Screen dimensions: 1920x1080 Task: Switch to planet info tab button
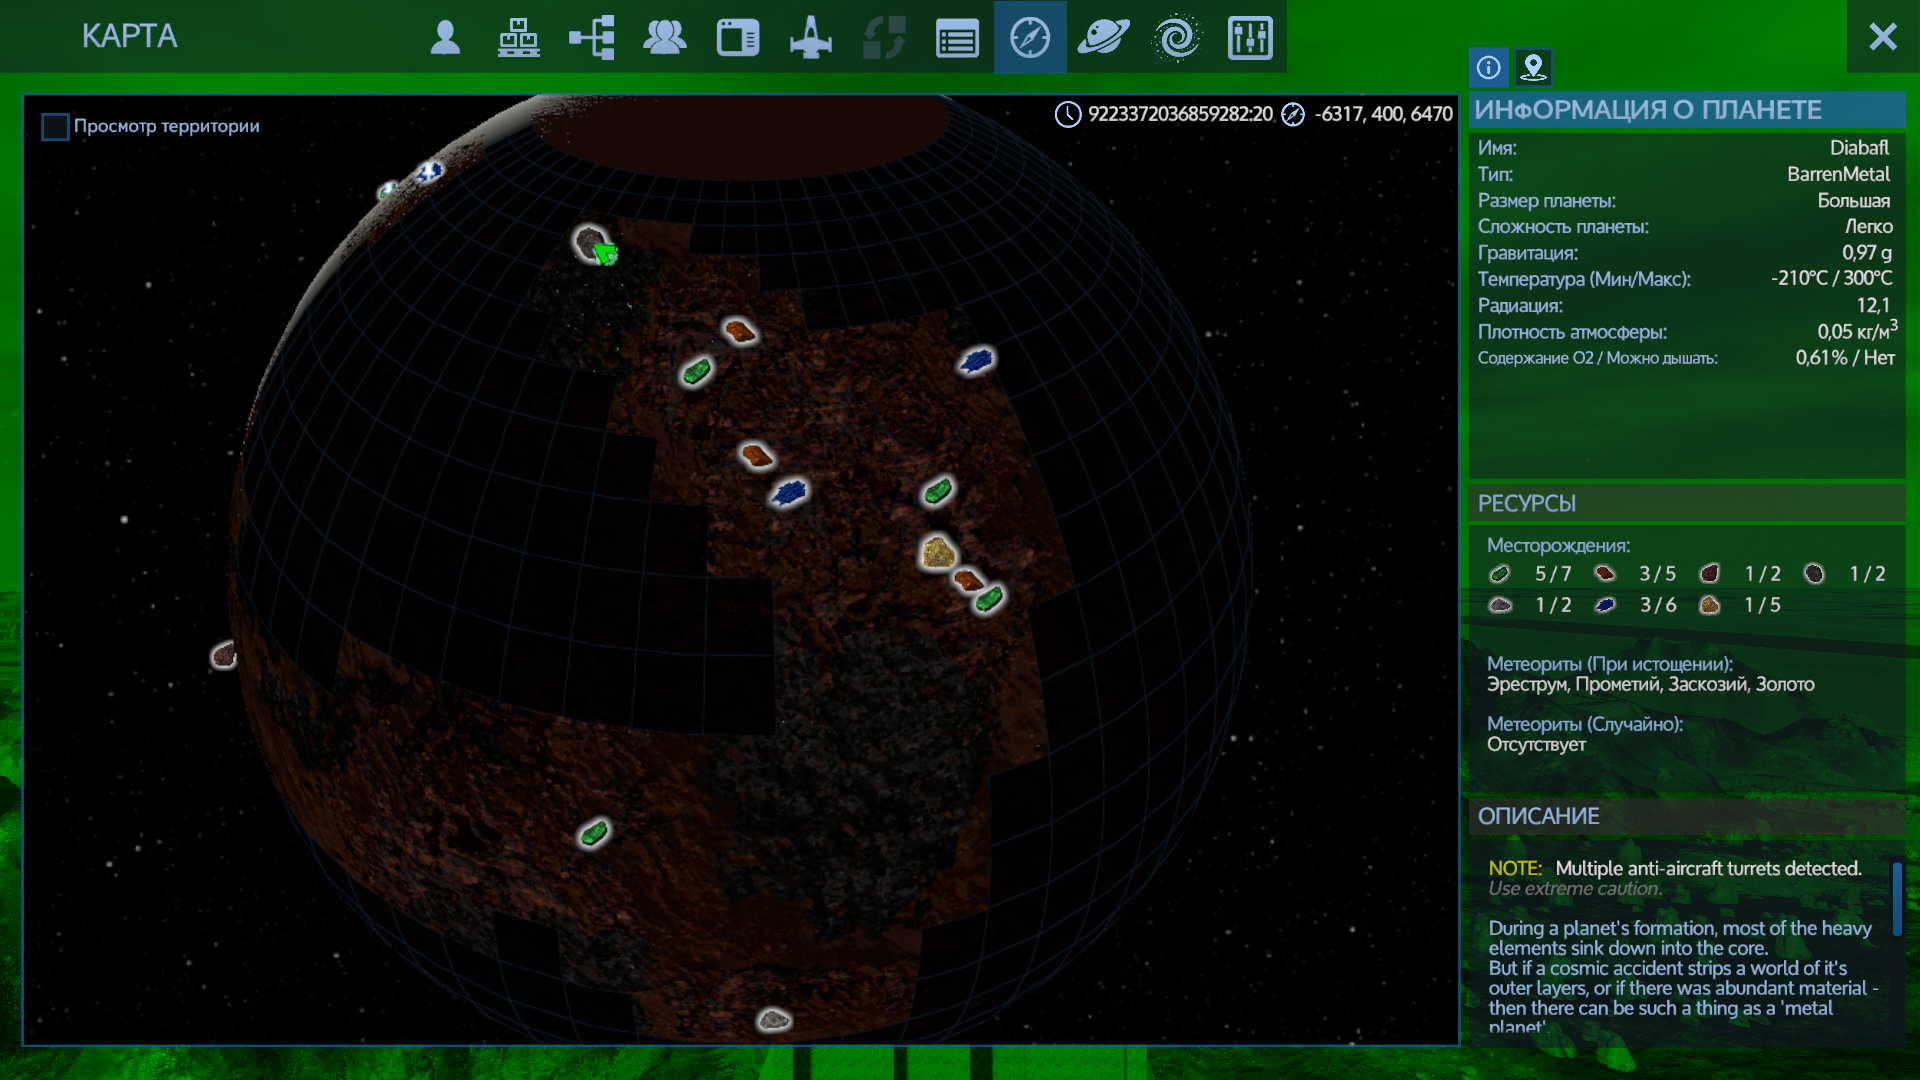1488,67
